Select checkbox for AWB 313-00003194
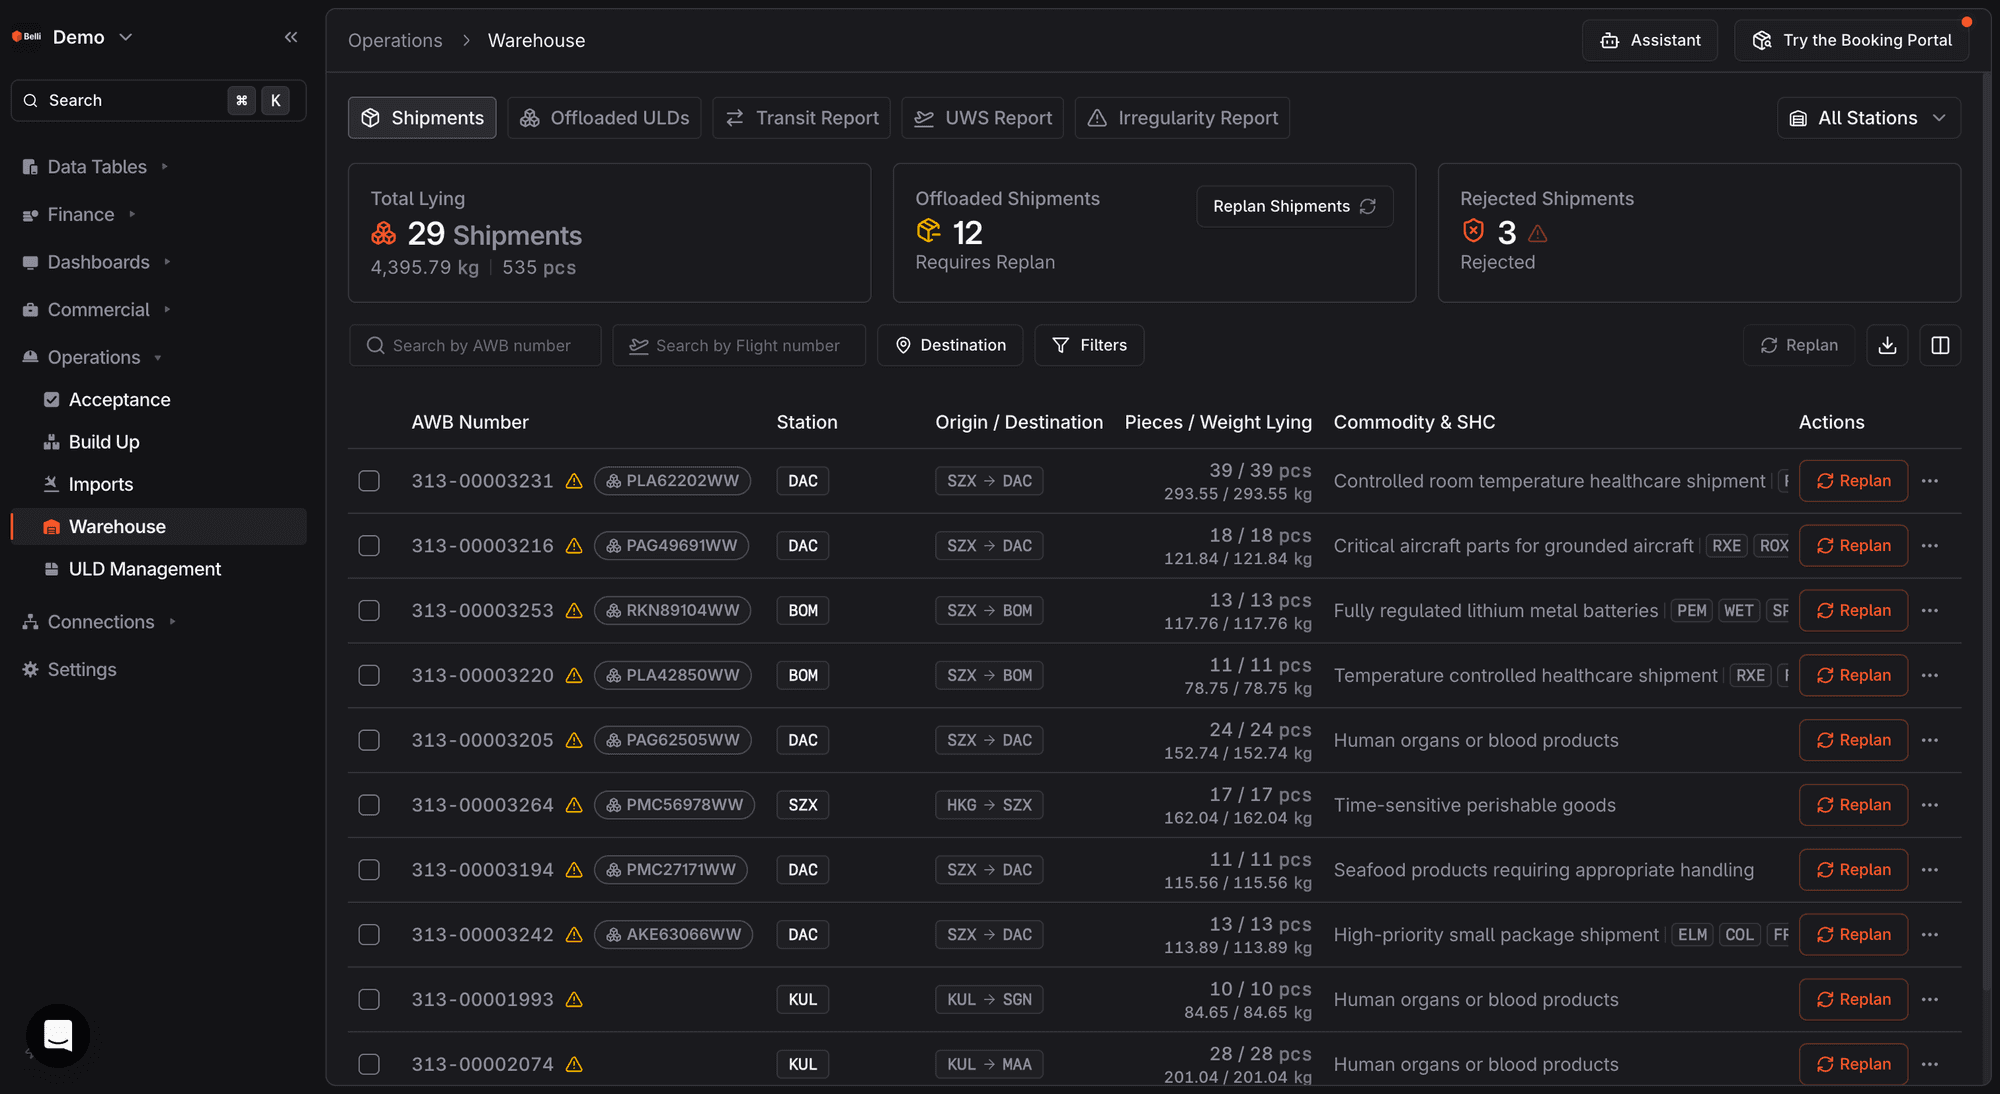2000x1094 pixels. [369, 870]
